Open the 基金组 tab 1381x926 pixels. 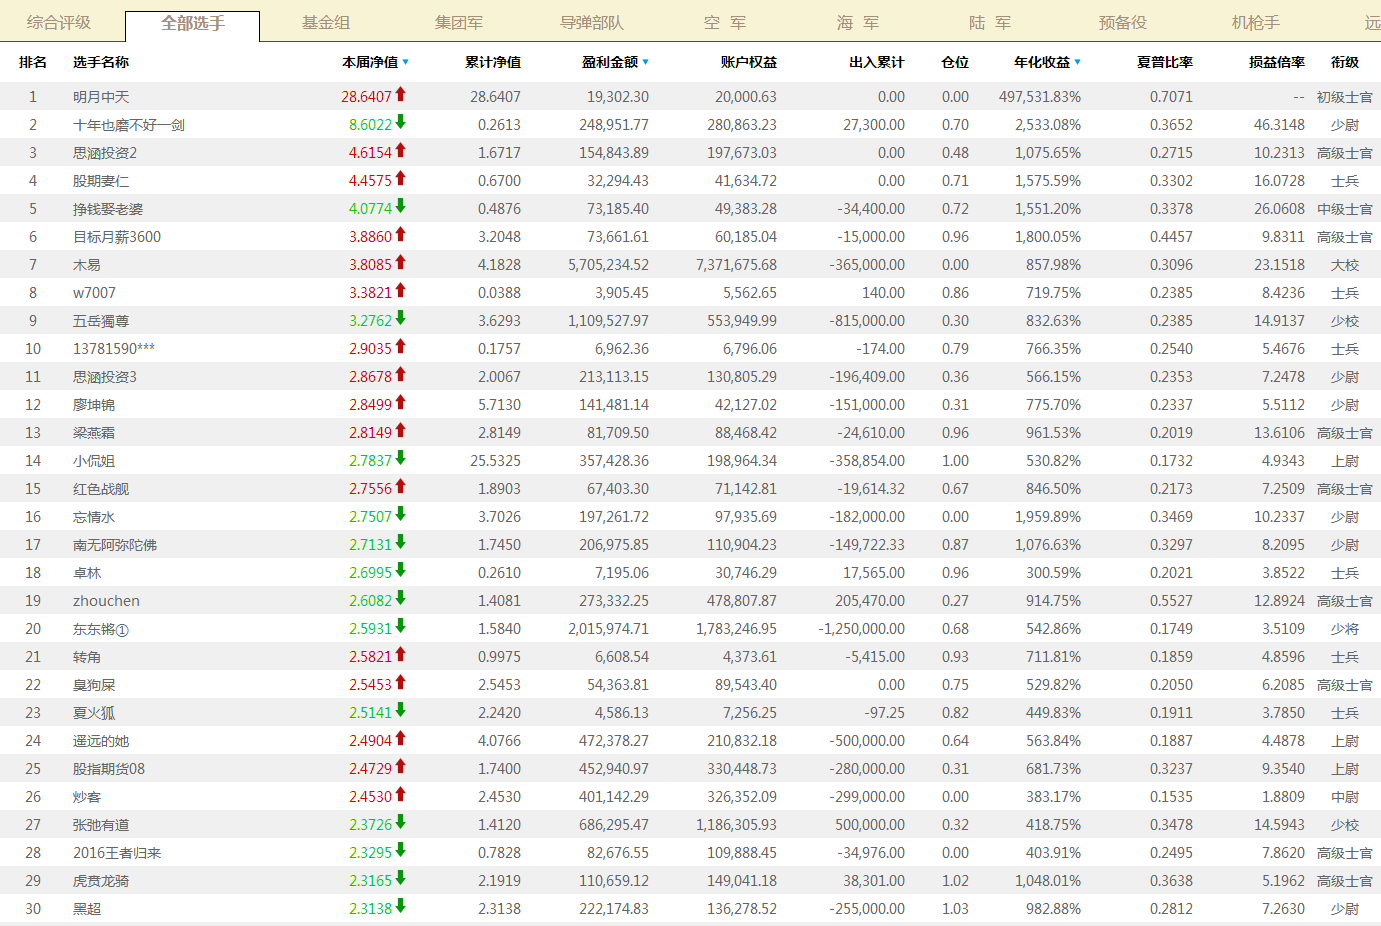click(326, 23)
